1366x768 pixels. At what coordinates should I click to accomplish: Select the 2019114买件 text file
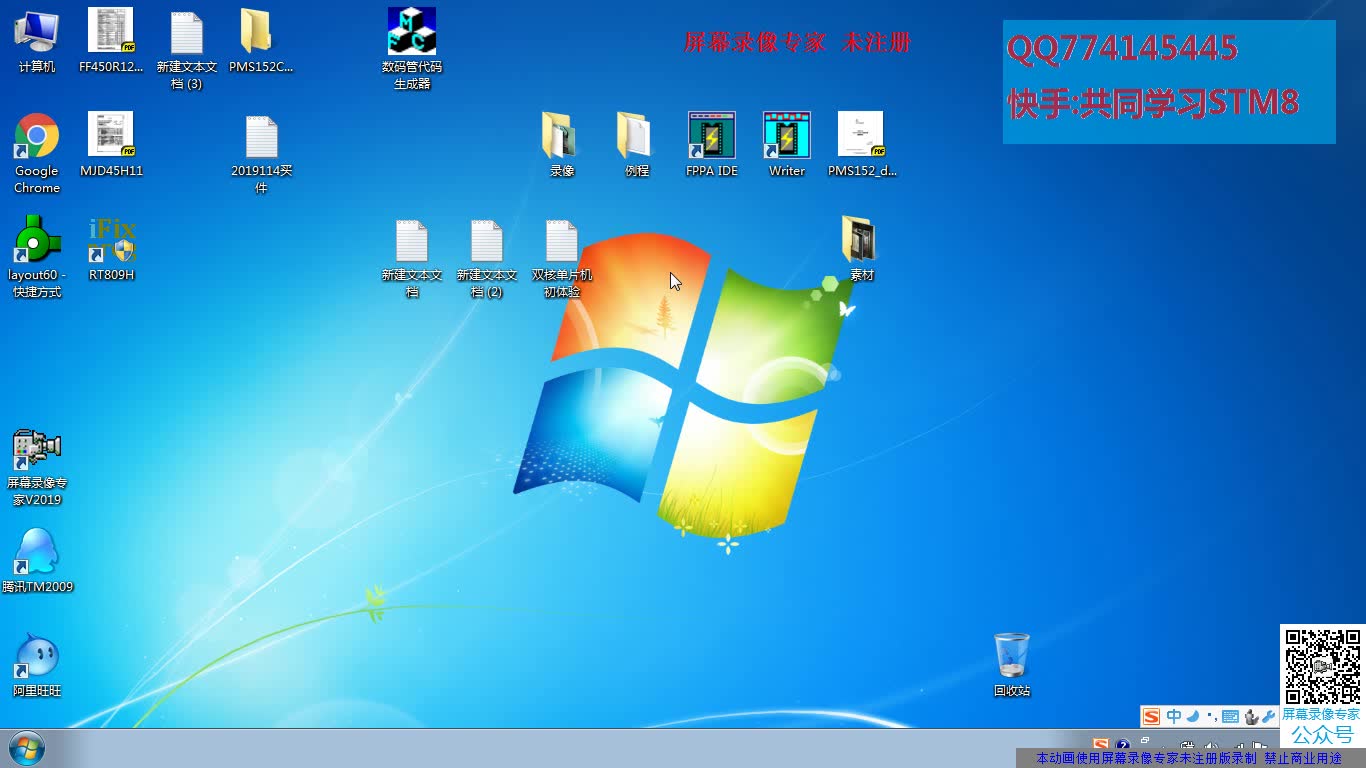click(x=261, y=155)
